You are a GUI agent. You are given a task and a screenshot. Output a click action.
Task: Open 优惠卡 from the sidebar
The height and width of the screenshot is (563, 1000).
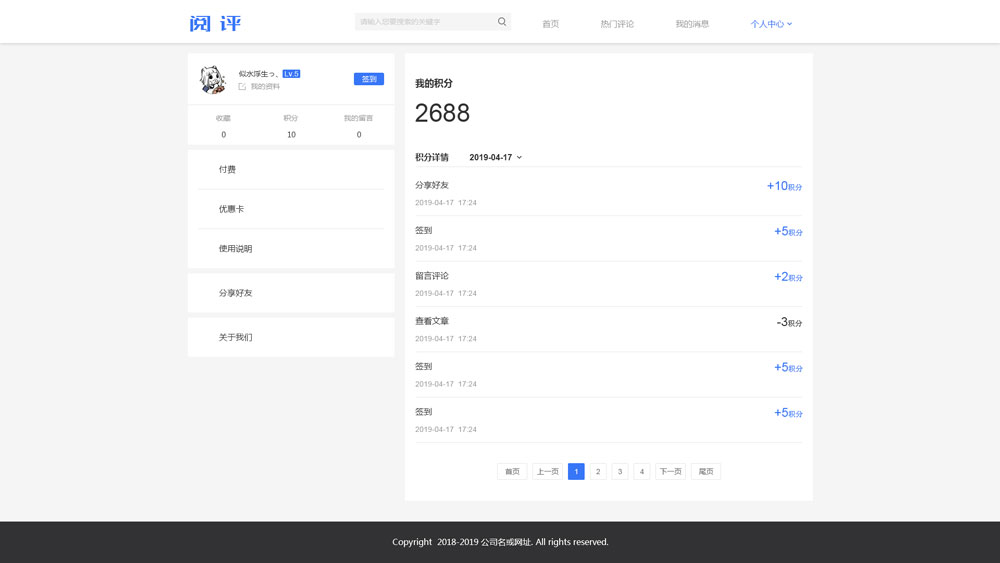click(231, 209)
